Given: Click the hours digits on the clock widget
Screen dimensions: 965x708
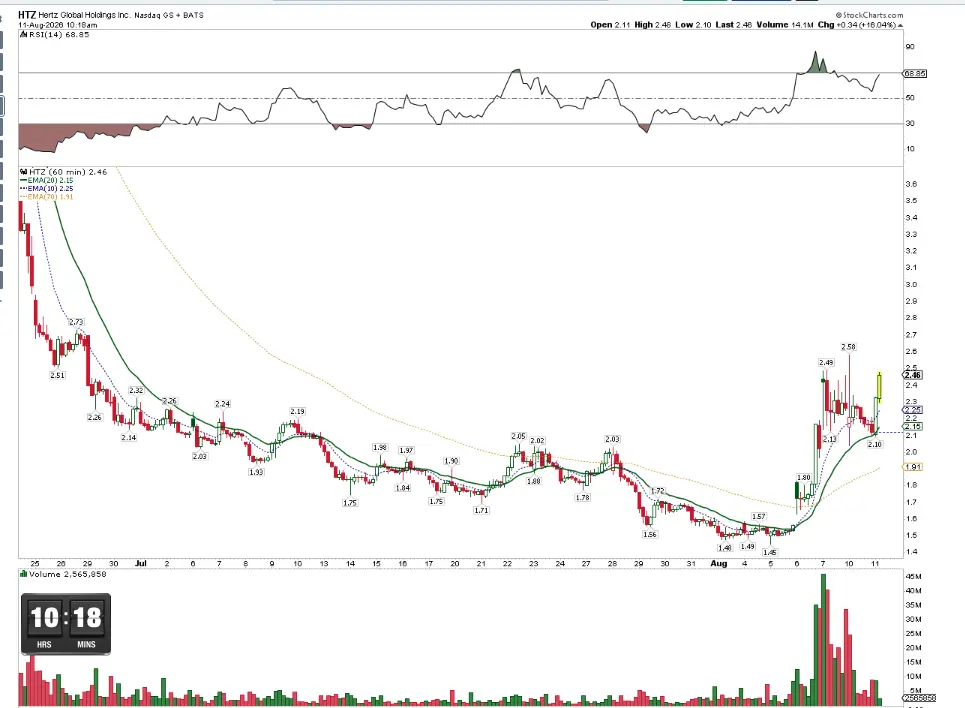Looking at the screenshot, I should click(44, 617).
